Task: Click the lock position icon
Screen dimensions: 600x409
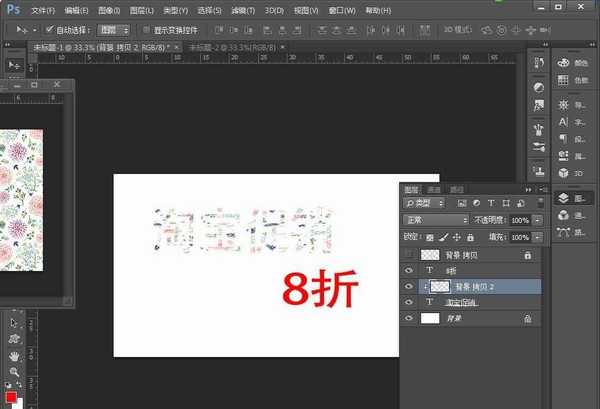Action: [x=456, y=237]
